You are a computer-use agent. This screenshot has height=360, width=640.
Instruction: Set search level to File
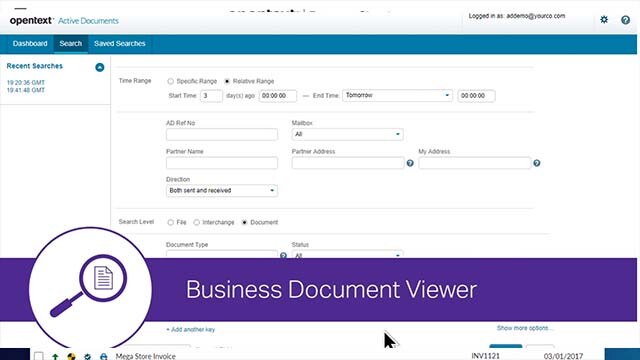click(x=171, y=222)
